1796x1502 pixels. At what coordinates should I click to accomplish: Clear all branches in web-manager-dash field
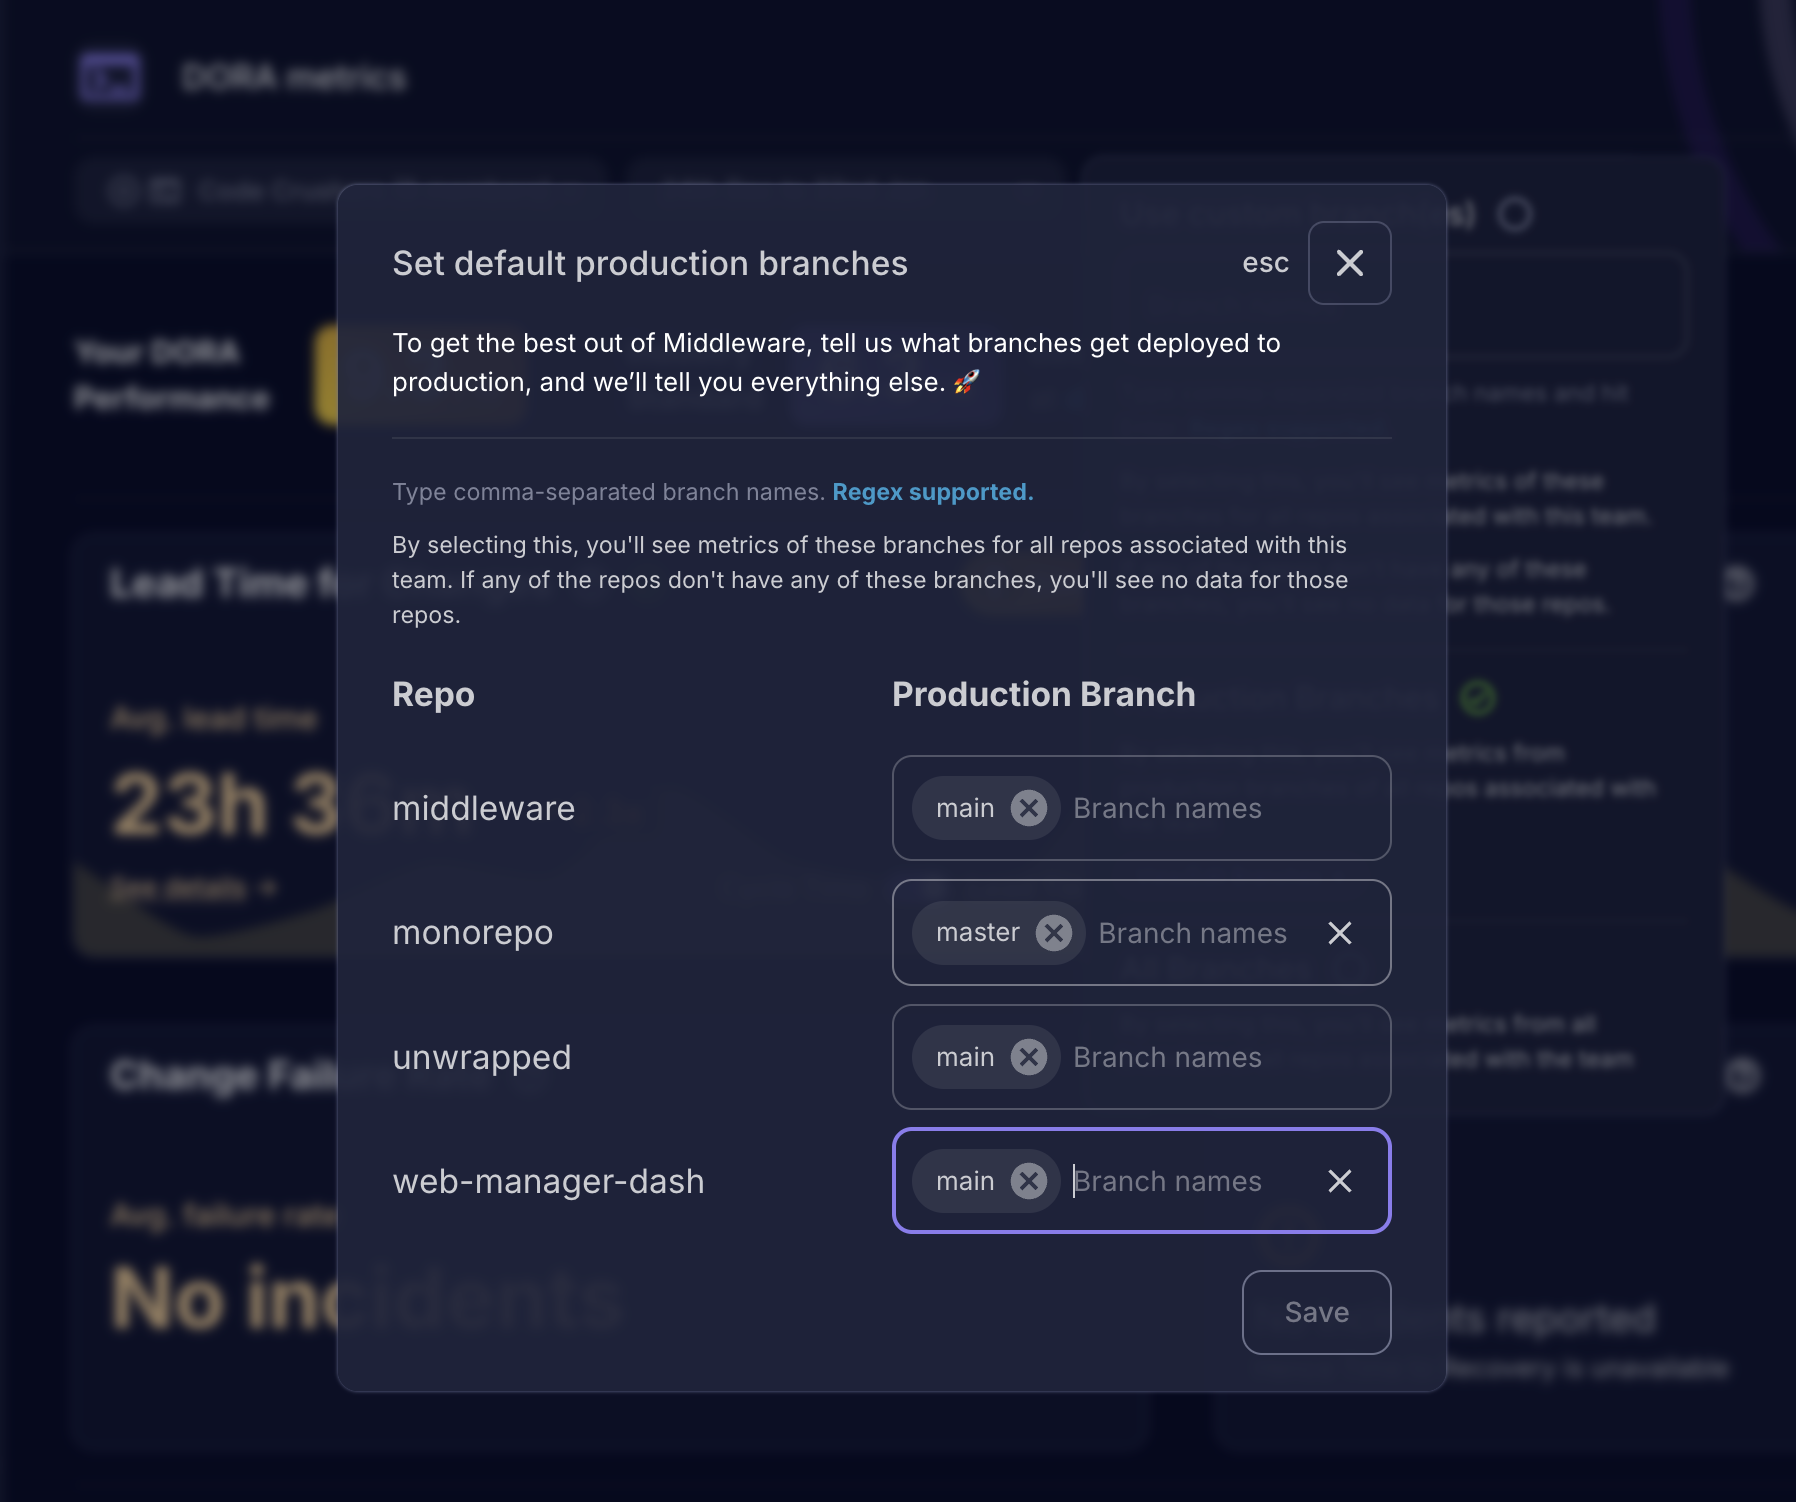pos(1339,1181)
